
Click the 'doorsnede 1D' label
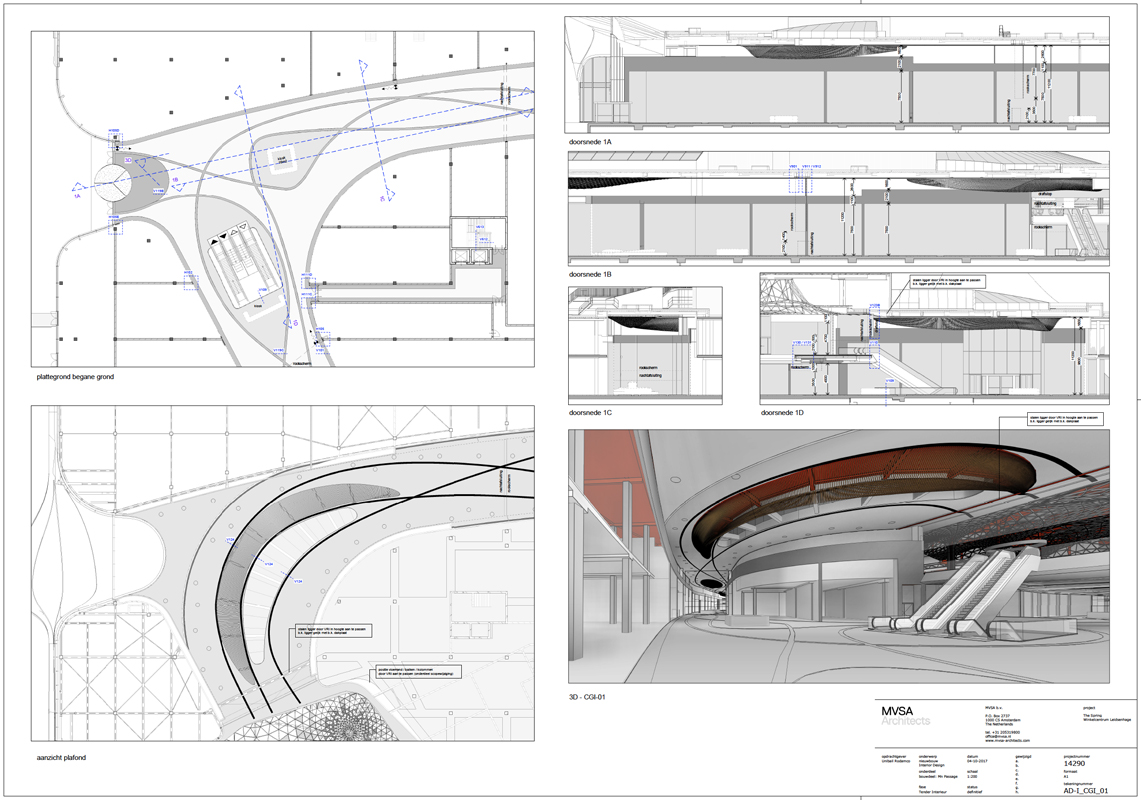pos(782,412)
